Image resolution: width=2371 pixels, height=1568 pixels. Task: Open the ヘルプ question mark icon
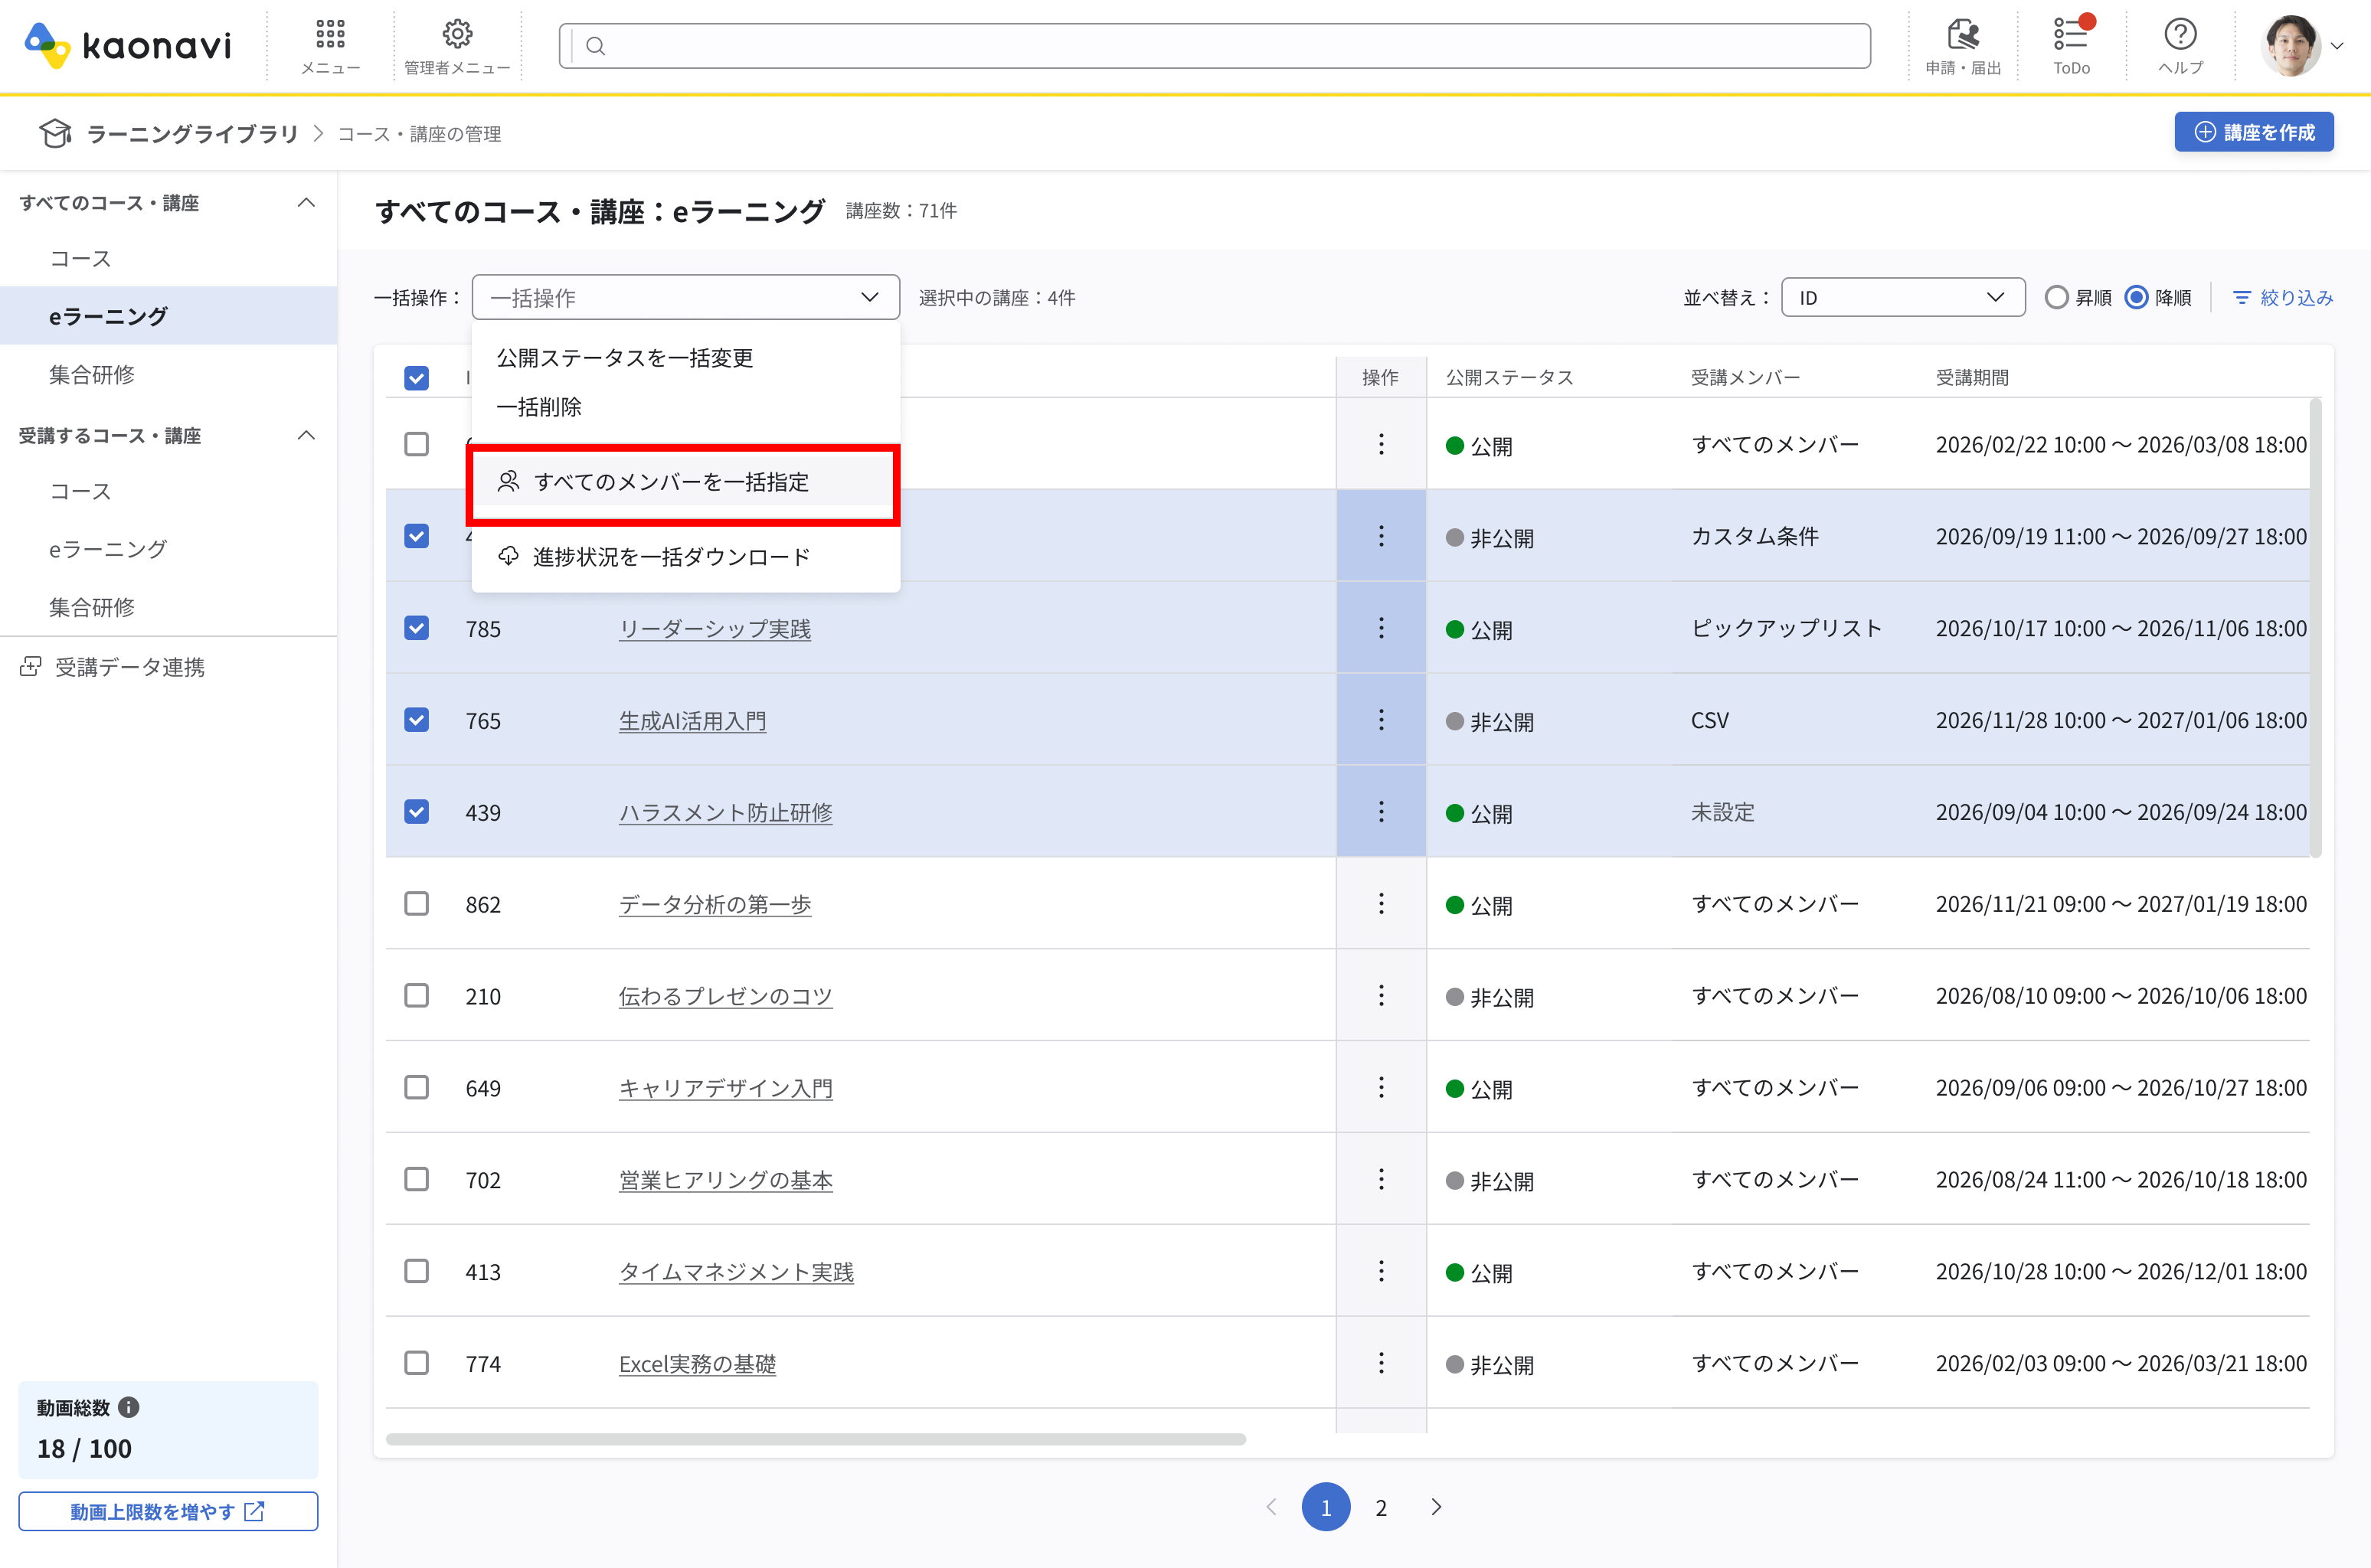[x=2180, y=34]
